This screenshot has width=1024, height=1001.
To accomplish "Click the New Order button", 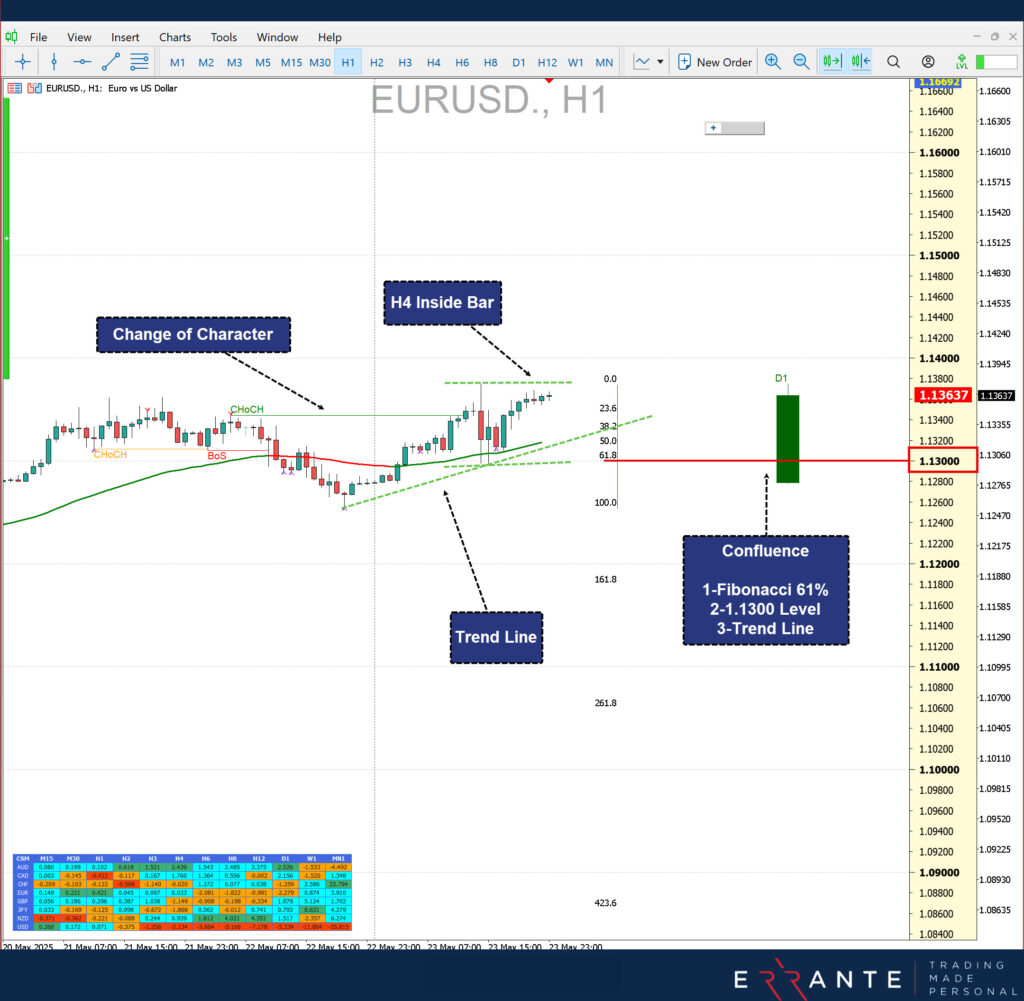I will (x=714, y=62).
